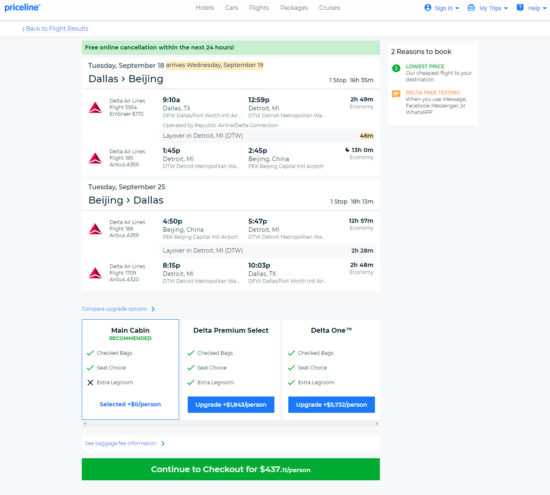Click '2:45p' Beijing arrival time
Image resolution: width=550 pixels, height=495 pixels.
(258, 150)
